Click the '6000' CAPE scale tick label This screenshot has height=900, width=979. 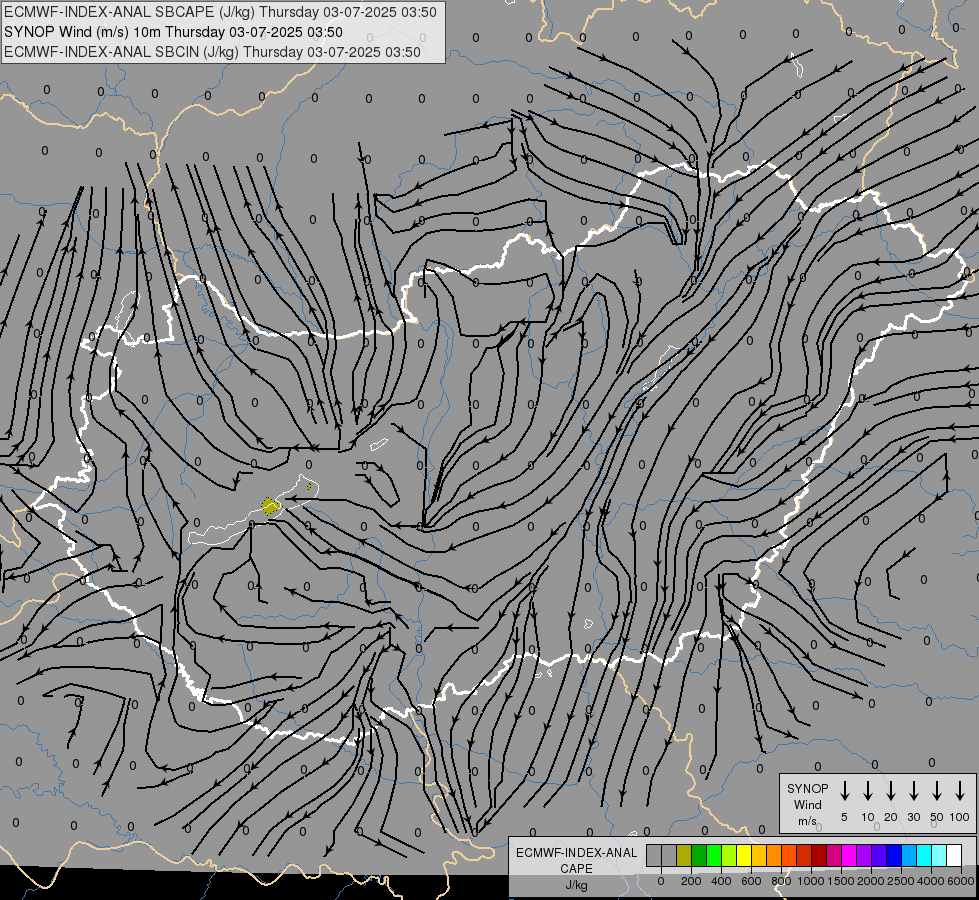pos(961,881)
